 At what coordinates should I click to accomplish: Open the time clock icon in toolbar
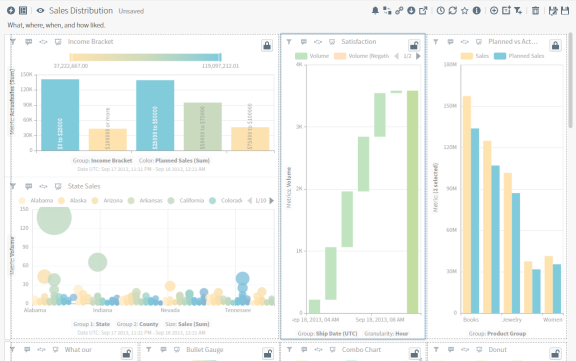pyautogui.click(x=440, y=11)
